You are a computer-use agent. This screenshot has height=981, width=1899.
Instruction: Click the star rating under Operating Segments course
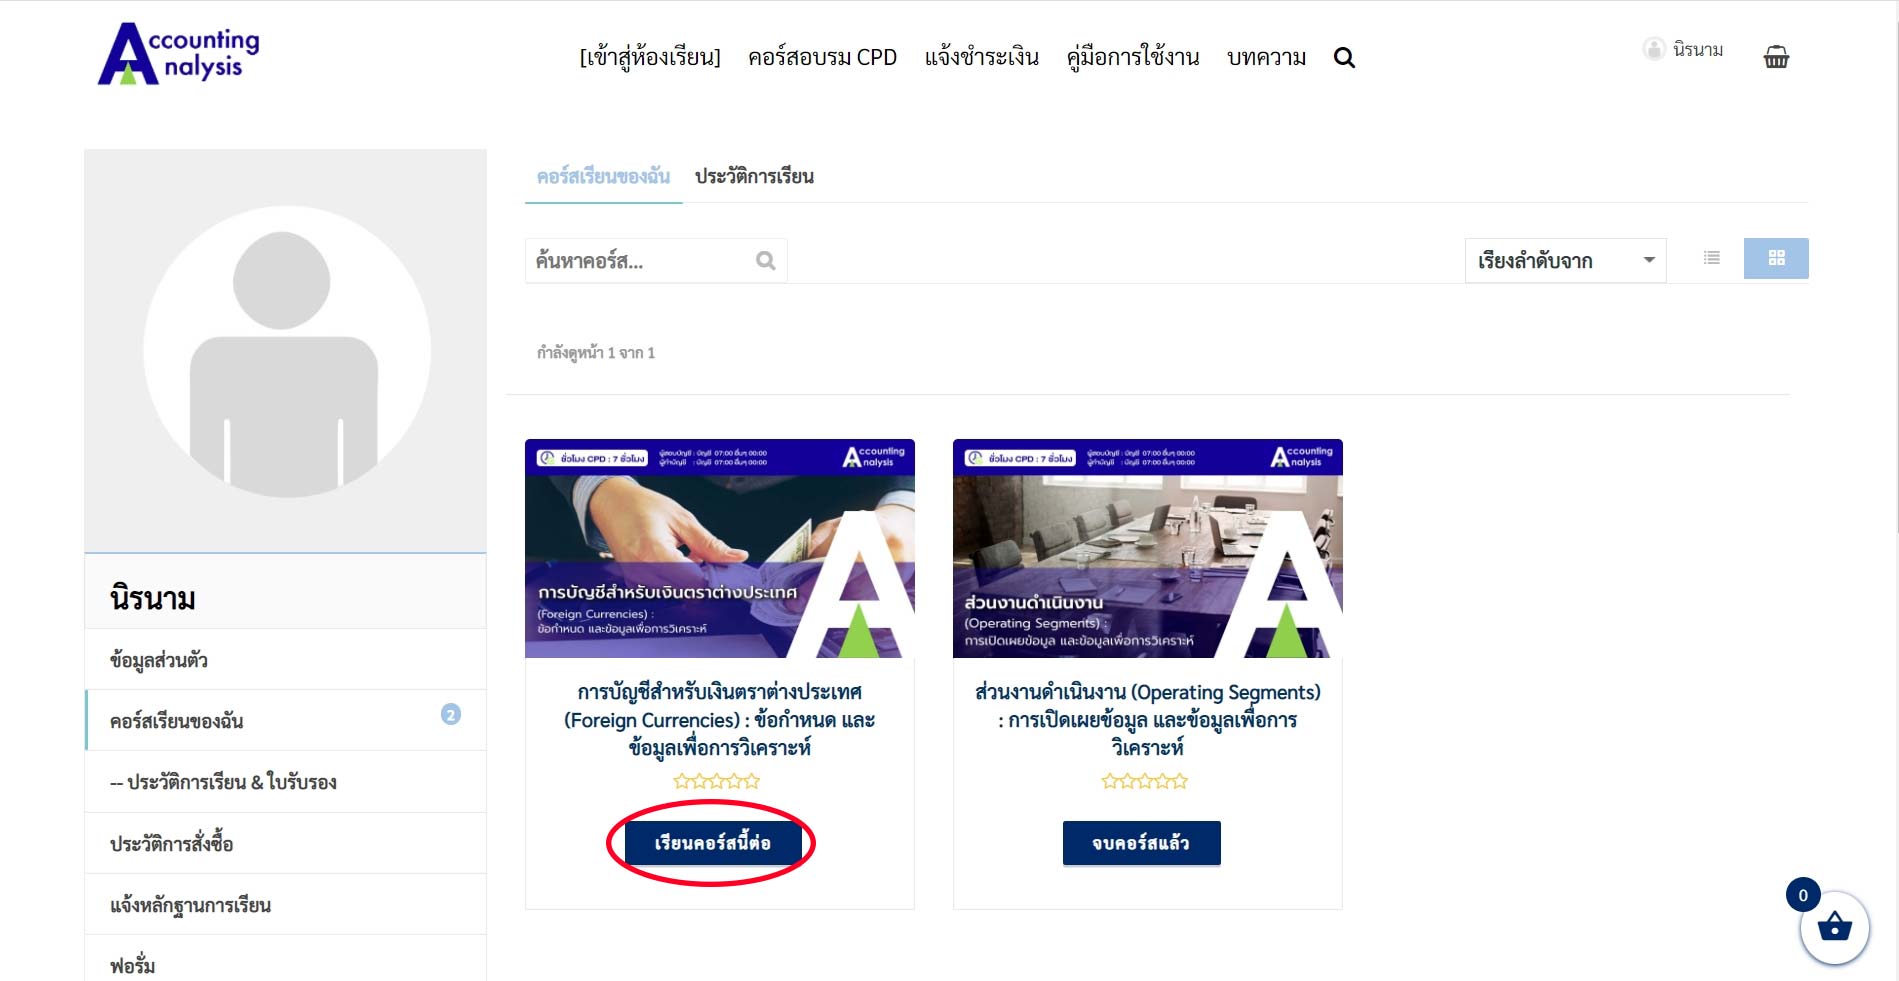(x=1145, y=781)
